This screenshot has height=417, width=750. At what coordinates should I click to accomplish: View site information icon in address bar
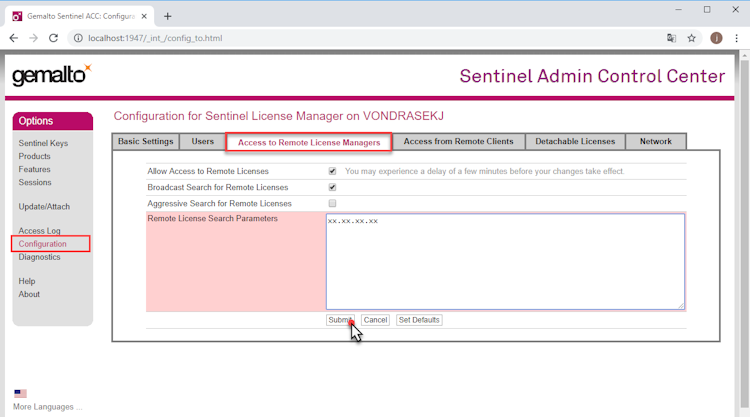(78, 38)
